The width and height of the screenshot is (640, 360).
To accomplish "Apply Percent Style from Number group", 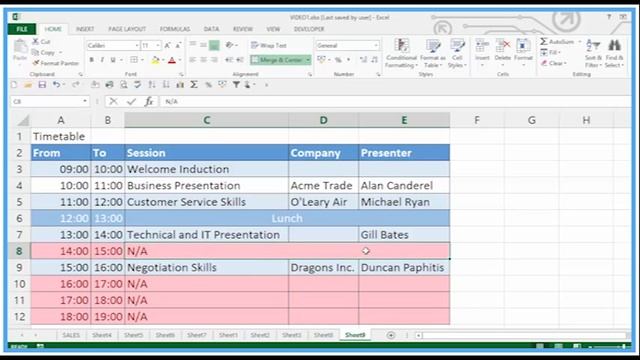I will pos(338,60).
